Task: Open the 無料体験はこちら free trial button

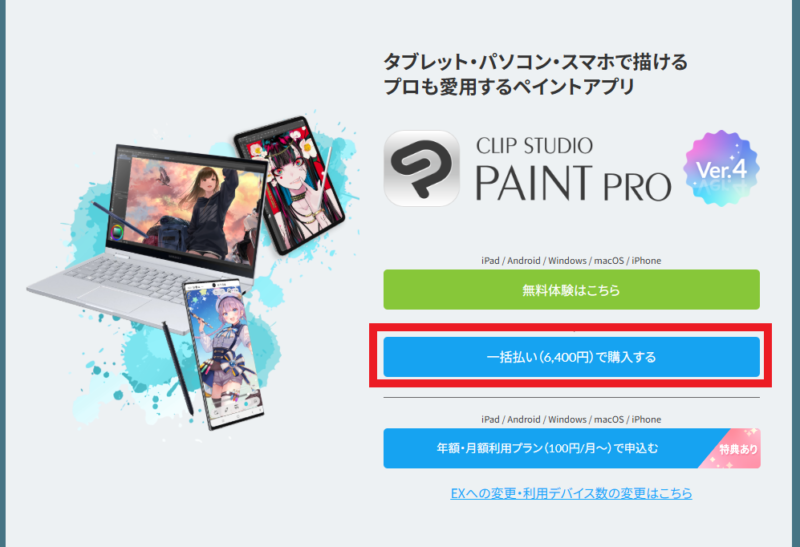Action: tap(571, 290)
